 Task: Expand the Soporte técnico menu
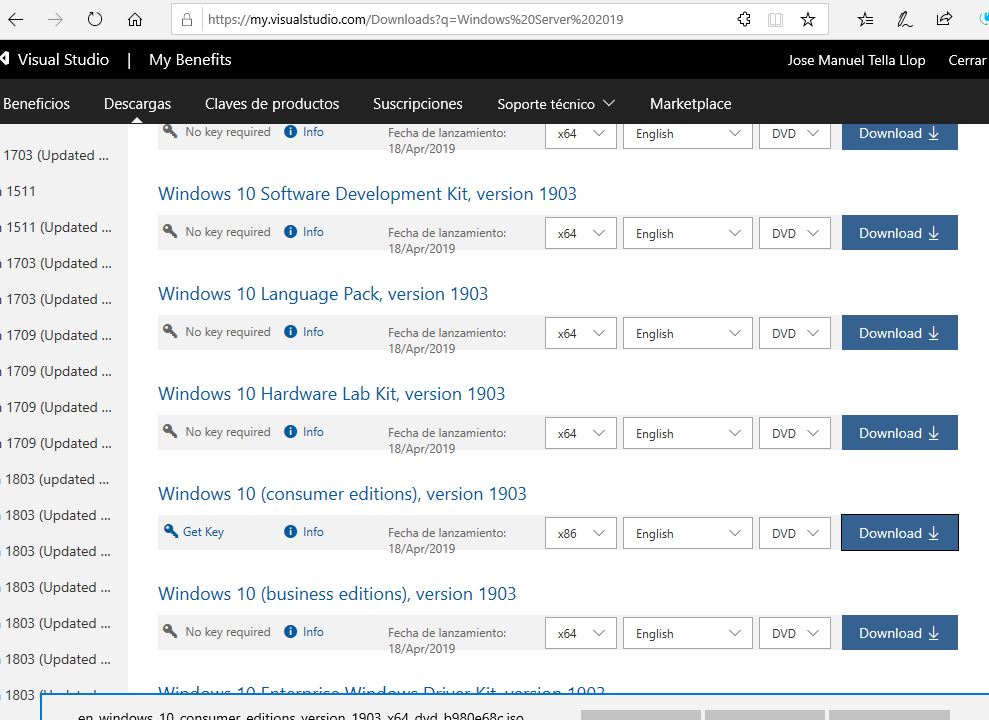point(556,104)
